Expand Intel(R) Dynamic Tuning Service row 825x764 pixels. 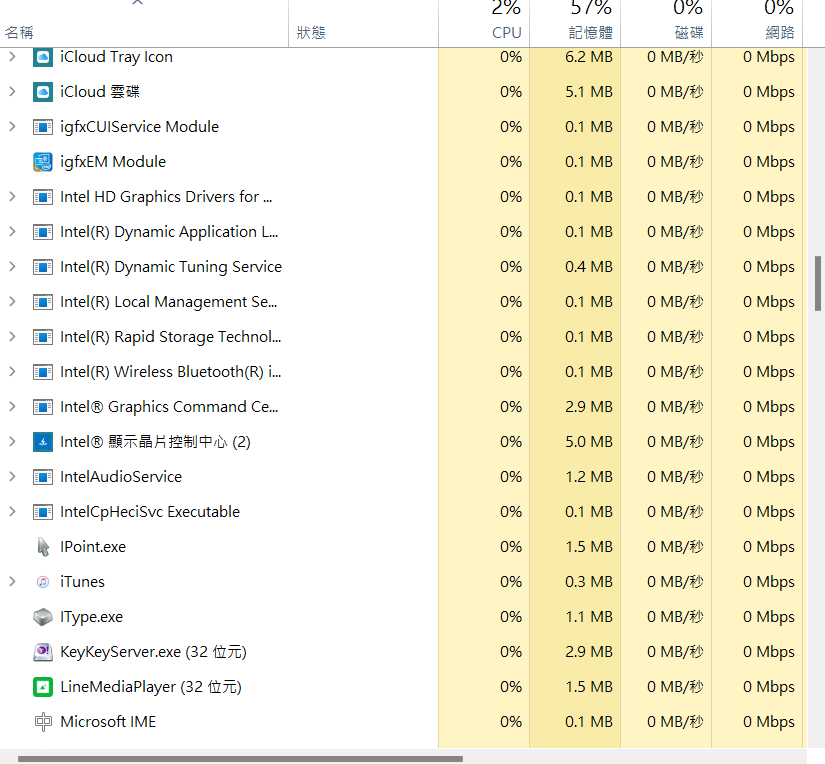(12, 267)
